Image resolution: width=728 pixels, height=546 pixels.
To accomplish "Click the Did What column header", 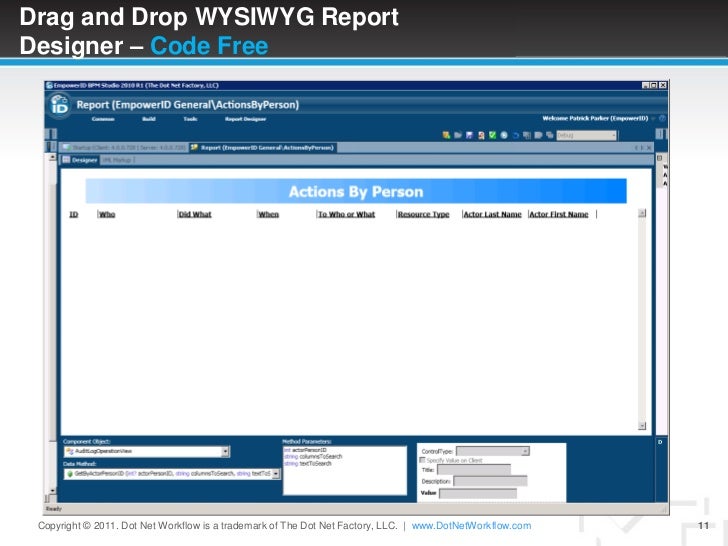I will click(x=195, y=214).
